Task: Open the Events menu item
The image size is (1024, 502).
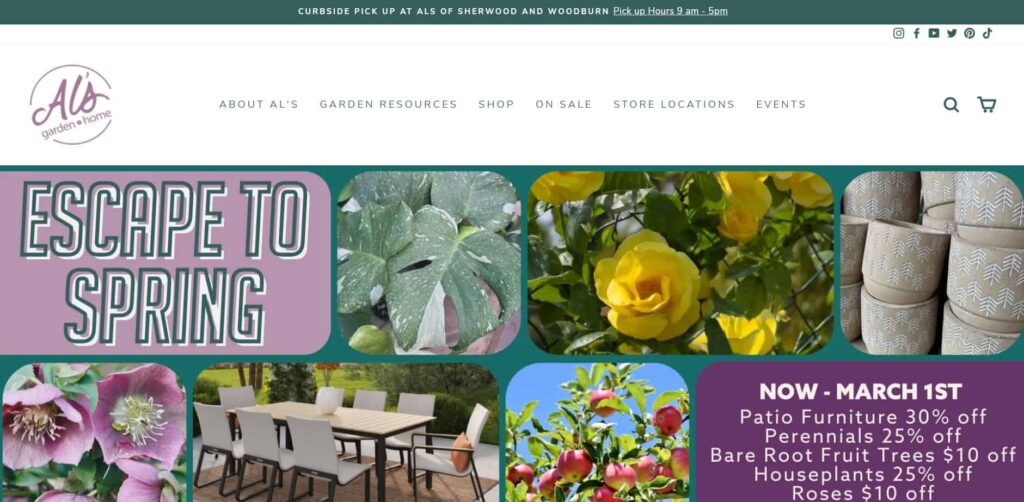Action: [x=781, y=104]
